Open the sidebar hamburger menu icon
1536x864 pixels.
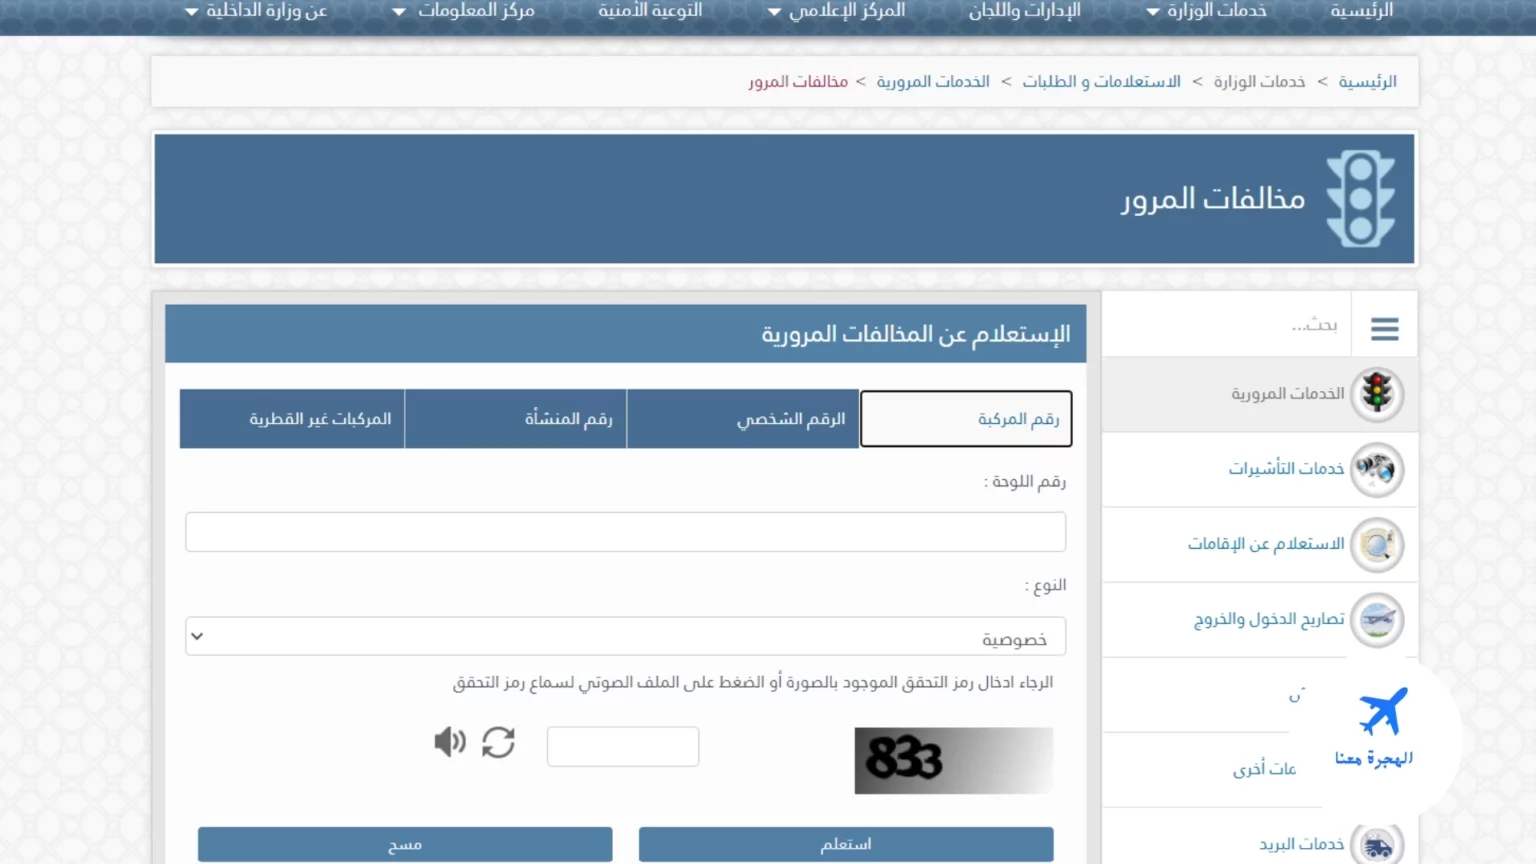point(1384,328)
